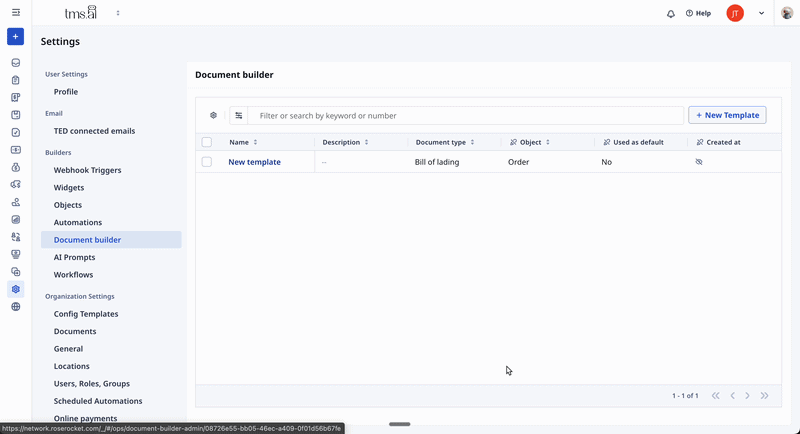
Task: Go to next page arrow
Action: 747,396
